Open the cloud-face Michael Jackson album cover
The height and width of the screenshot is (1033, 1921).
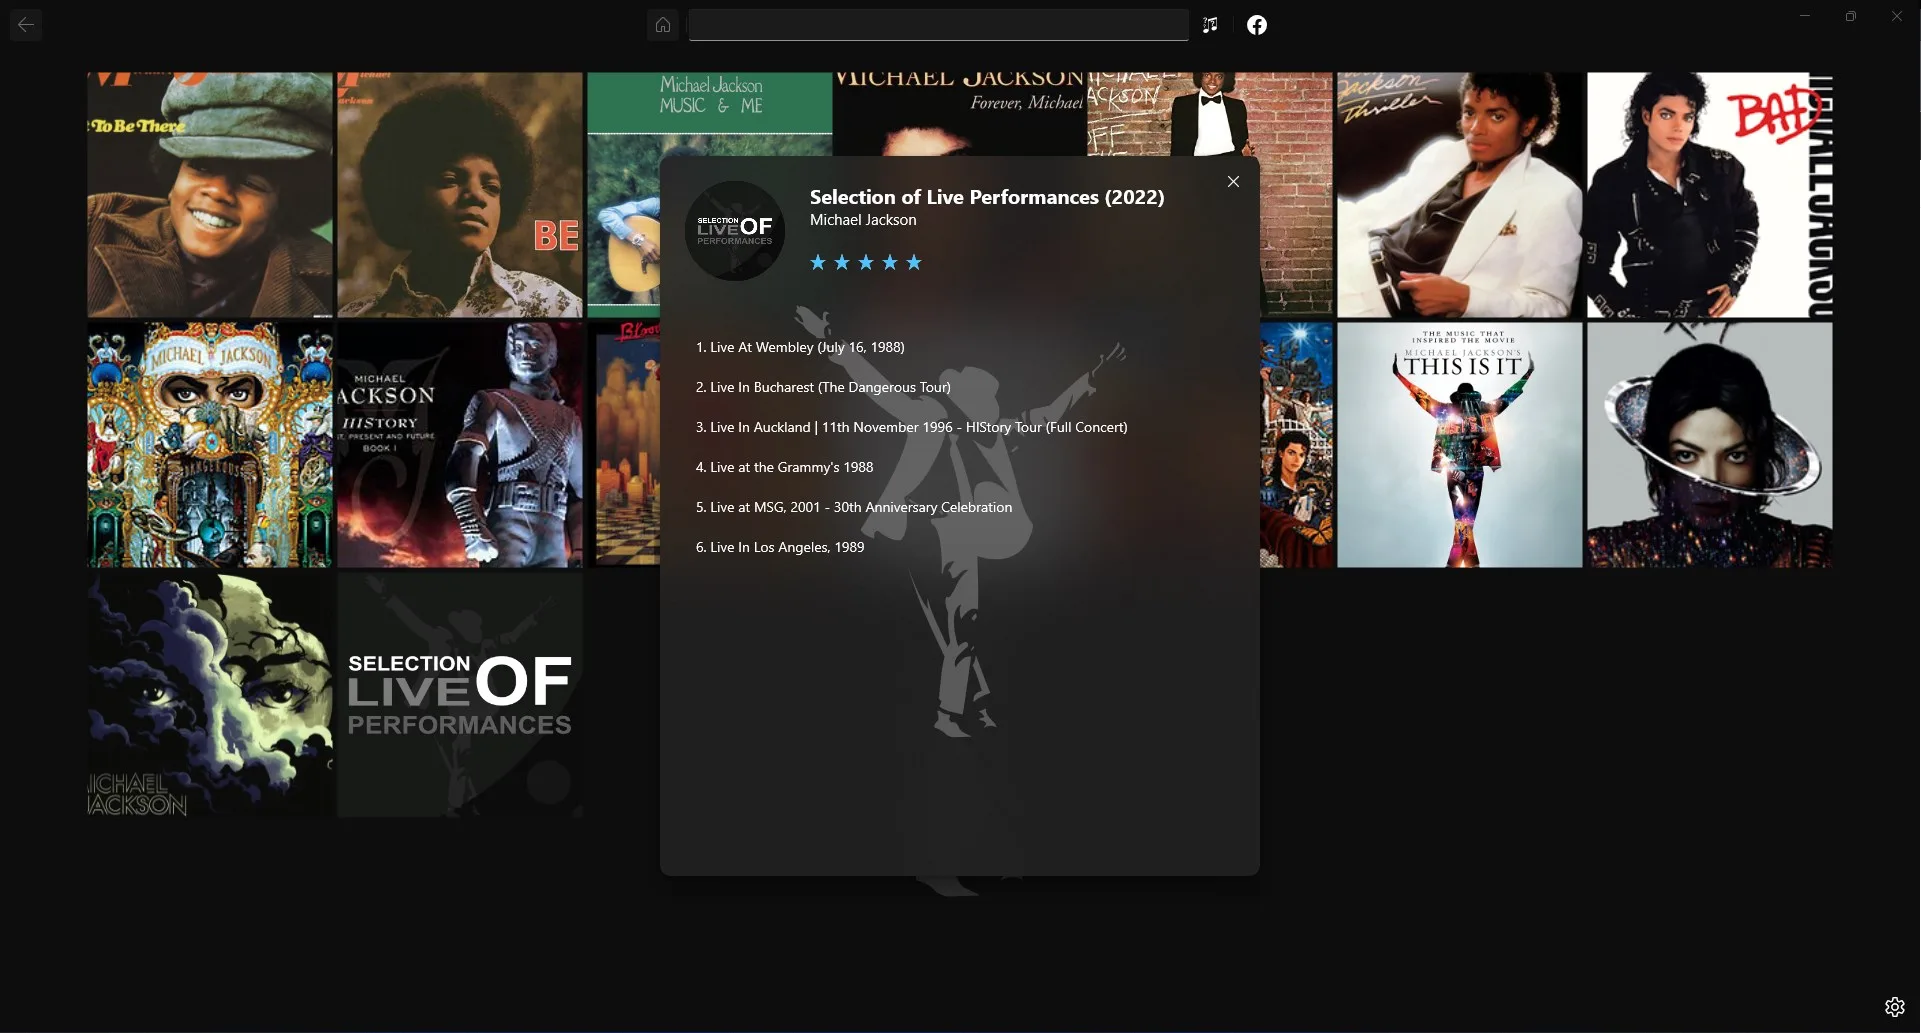point(210,695)
